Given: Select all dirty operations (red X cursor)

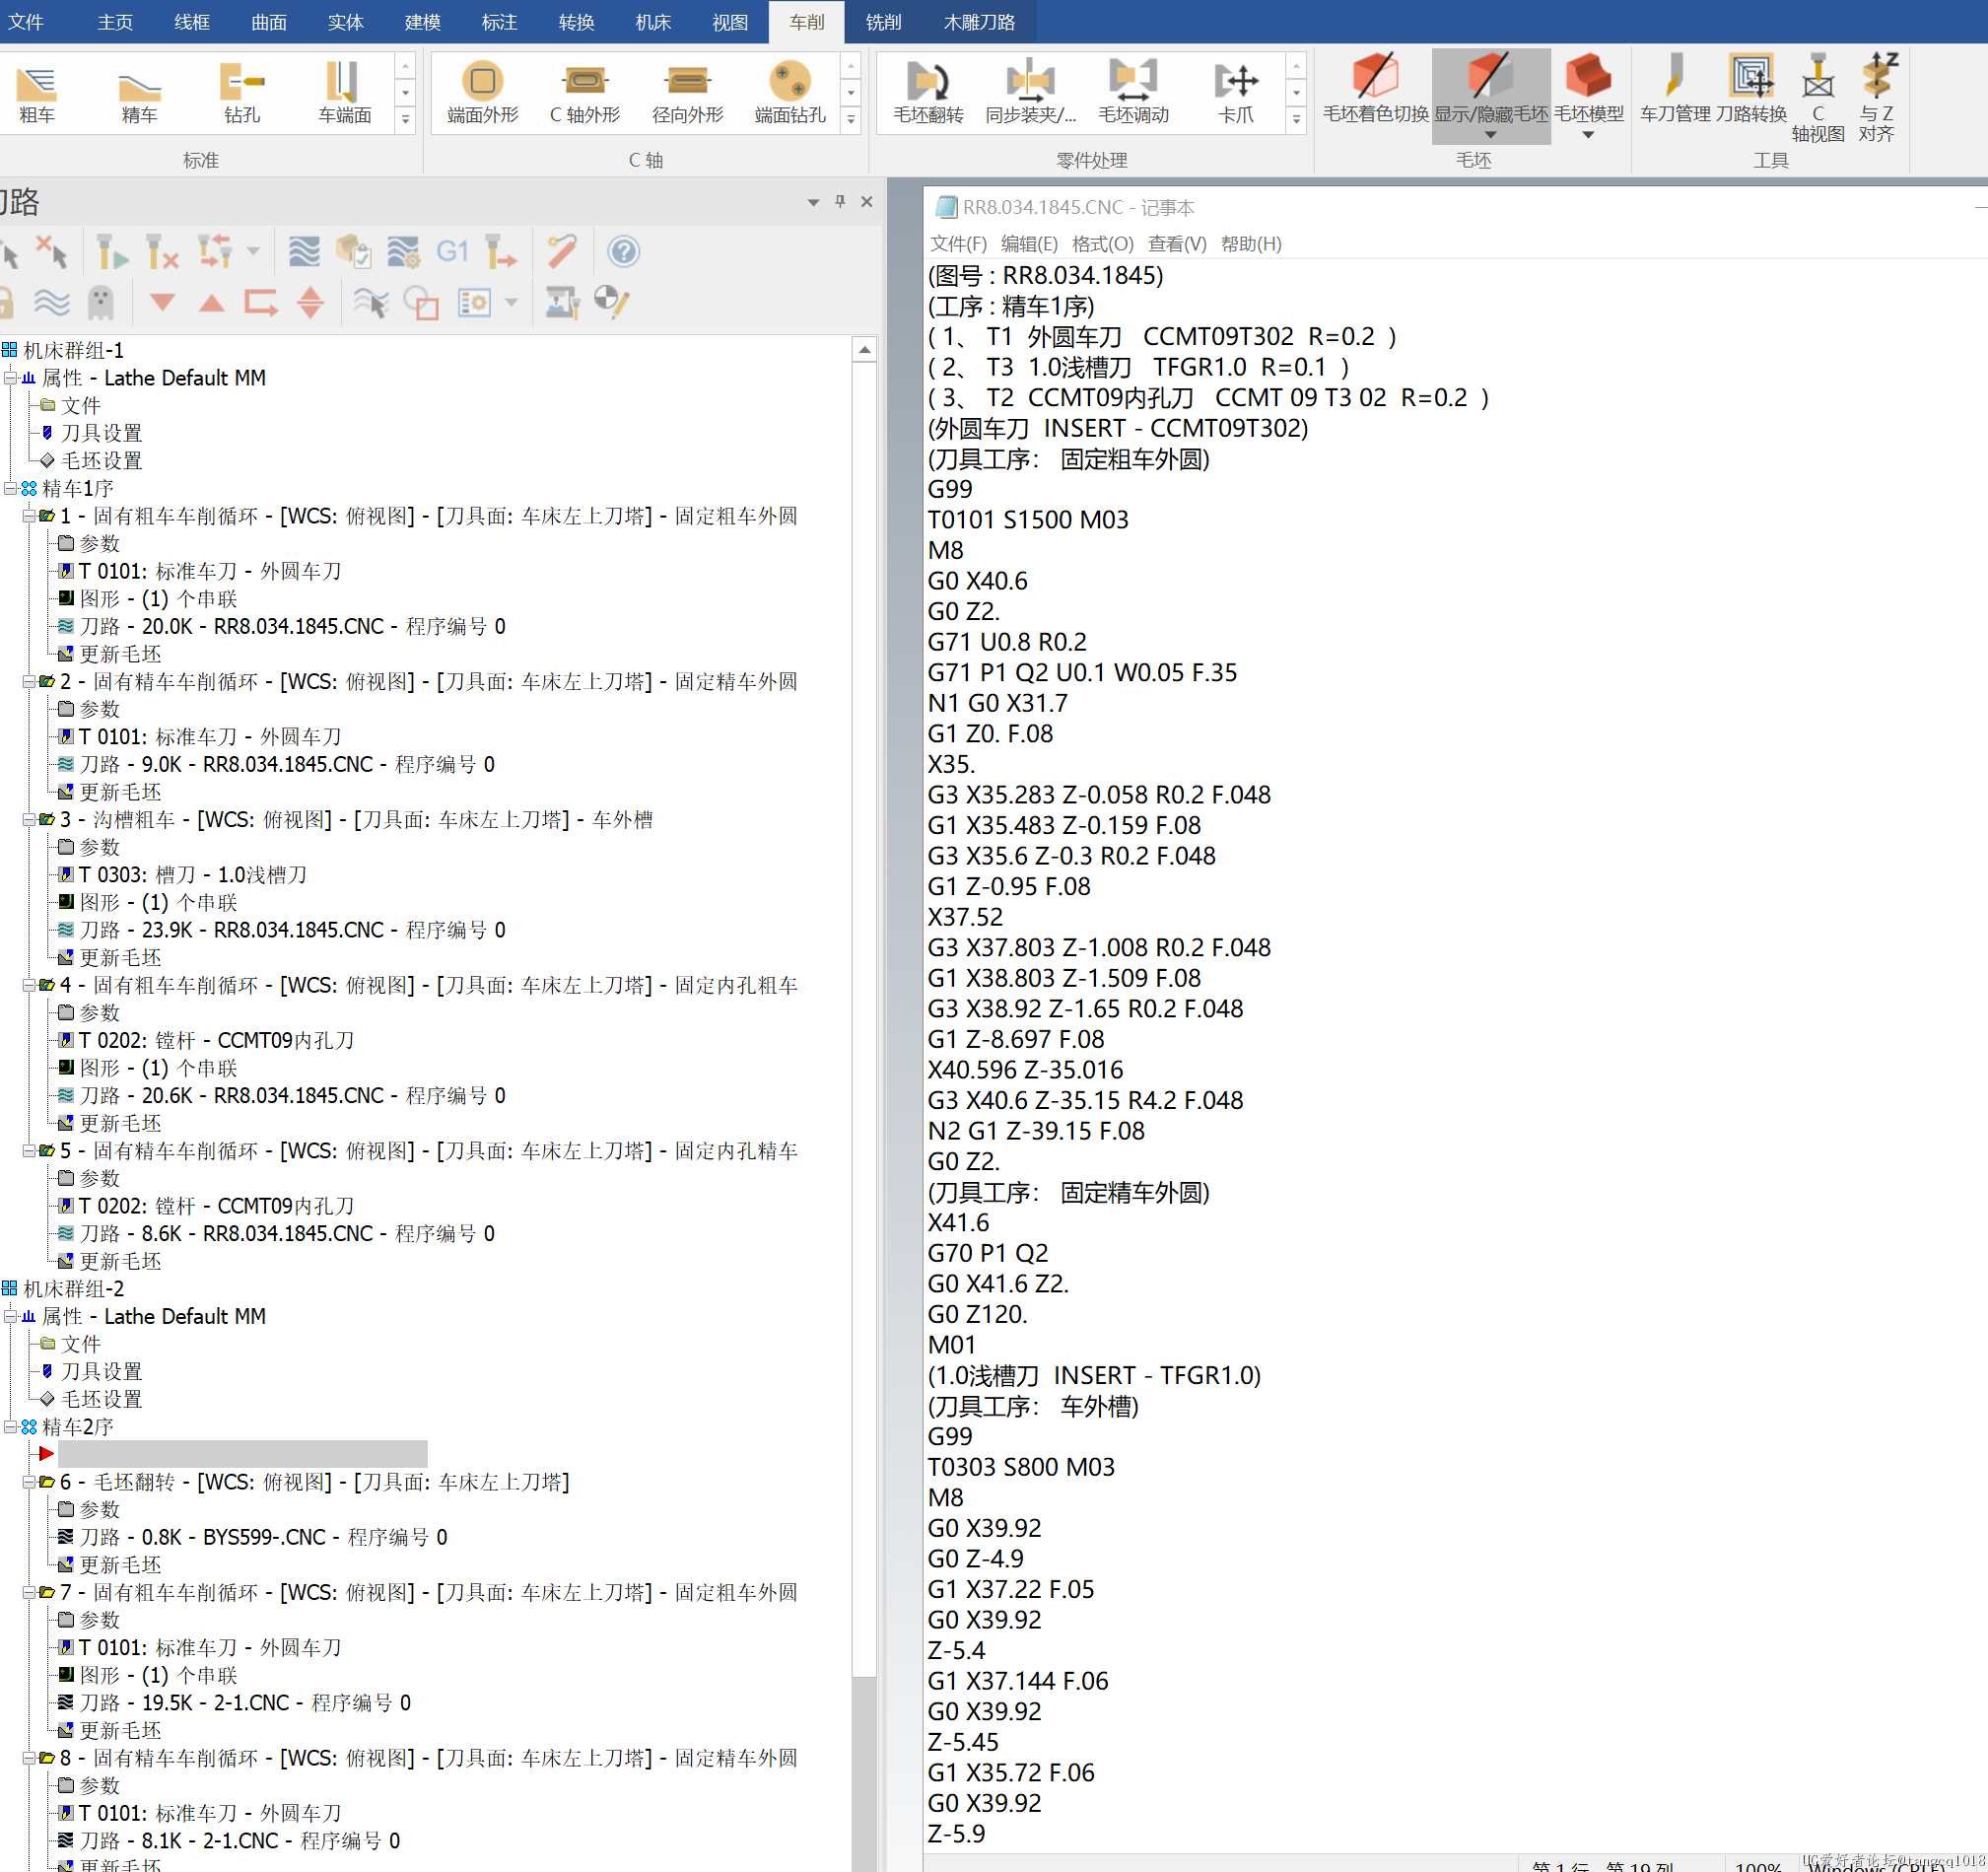Looking at the screenshot, I should coord(50,251).
